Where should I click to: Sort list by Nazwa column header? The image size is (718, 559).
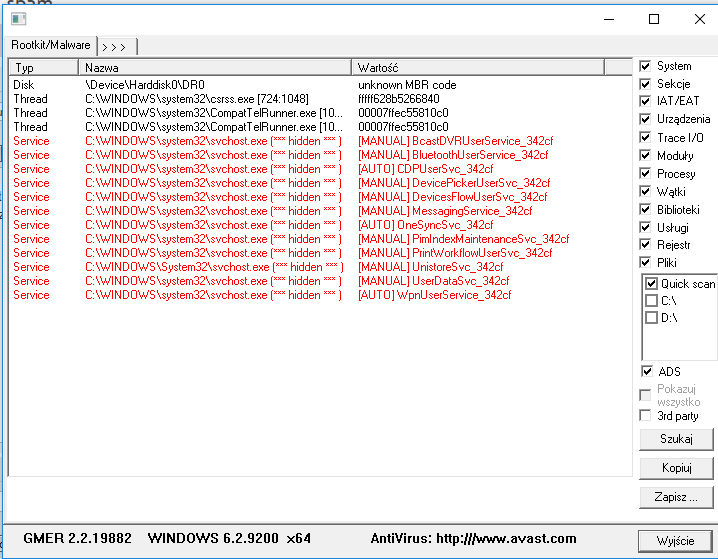click(215, 67)
